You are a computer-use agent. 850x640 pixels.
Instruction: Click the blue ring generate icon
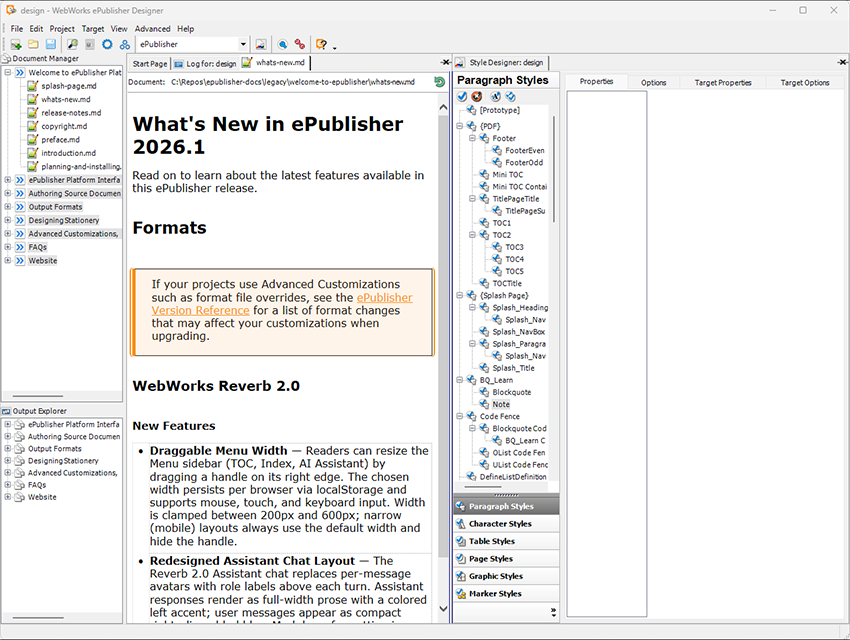point(107,44)
